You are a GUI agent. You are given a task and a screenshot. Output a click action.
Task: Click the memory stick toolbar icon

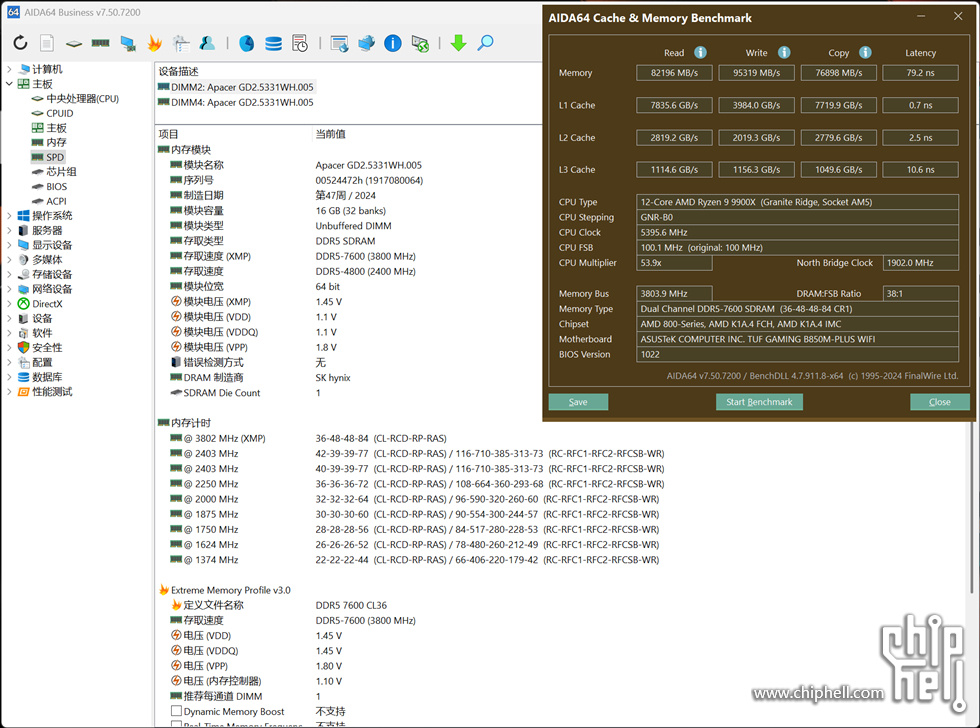[x=101, y=43]
